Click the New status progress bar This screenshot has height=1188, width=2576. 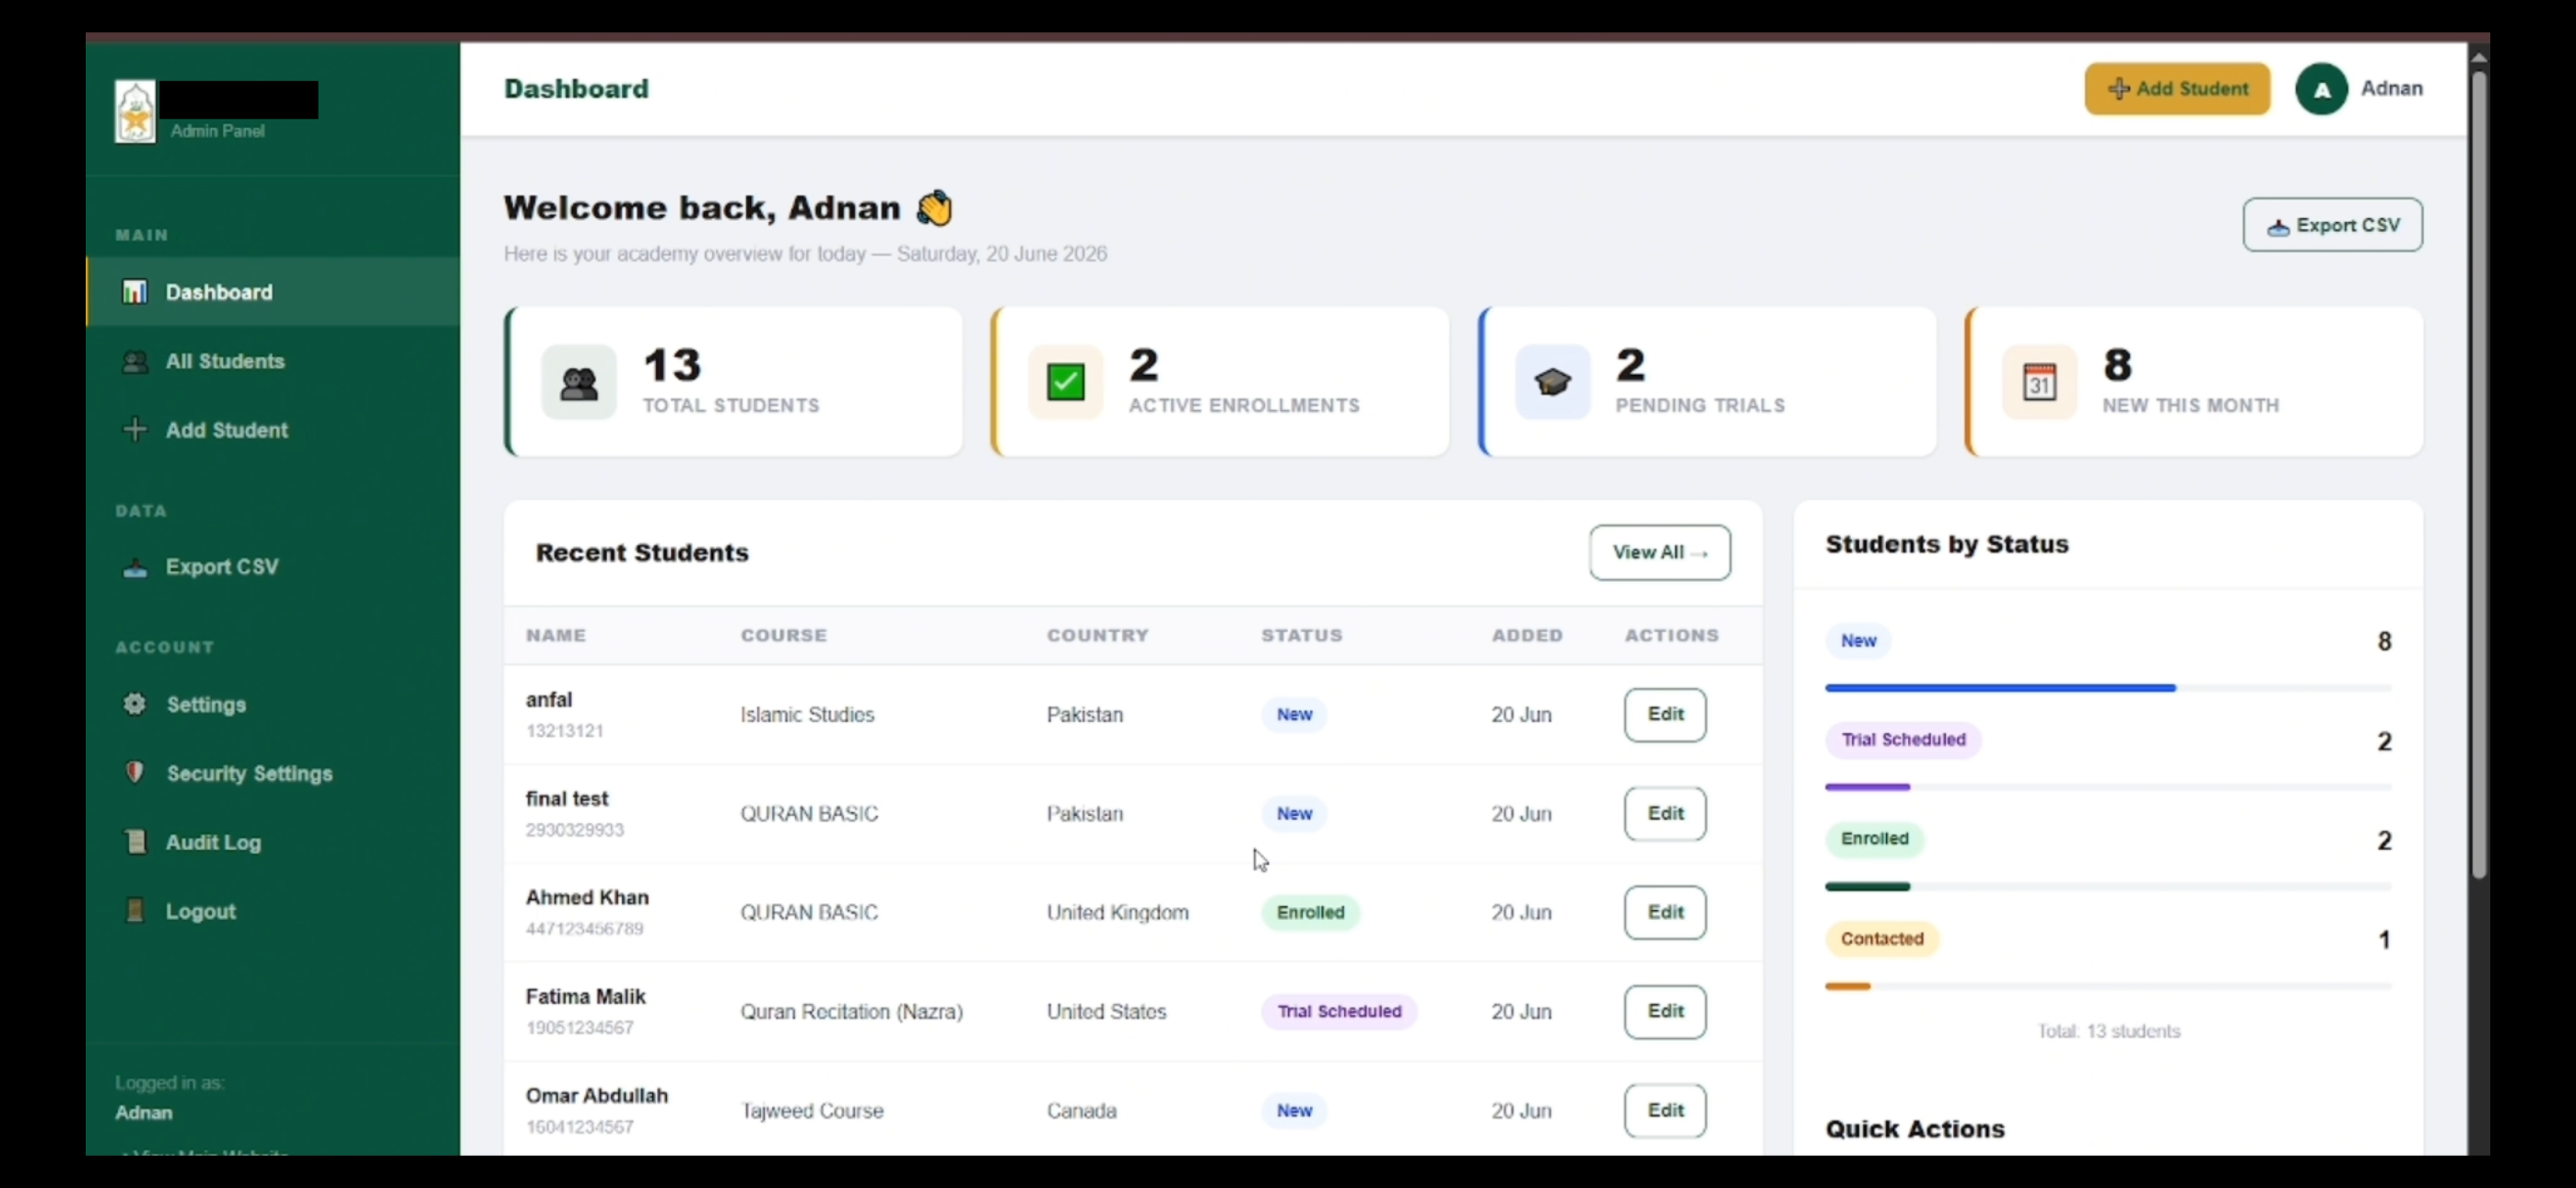(2108, 688)
